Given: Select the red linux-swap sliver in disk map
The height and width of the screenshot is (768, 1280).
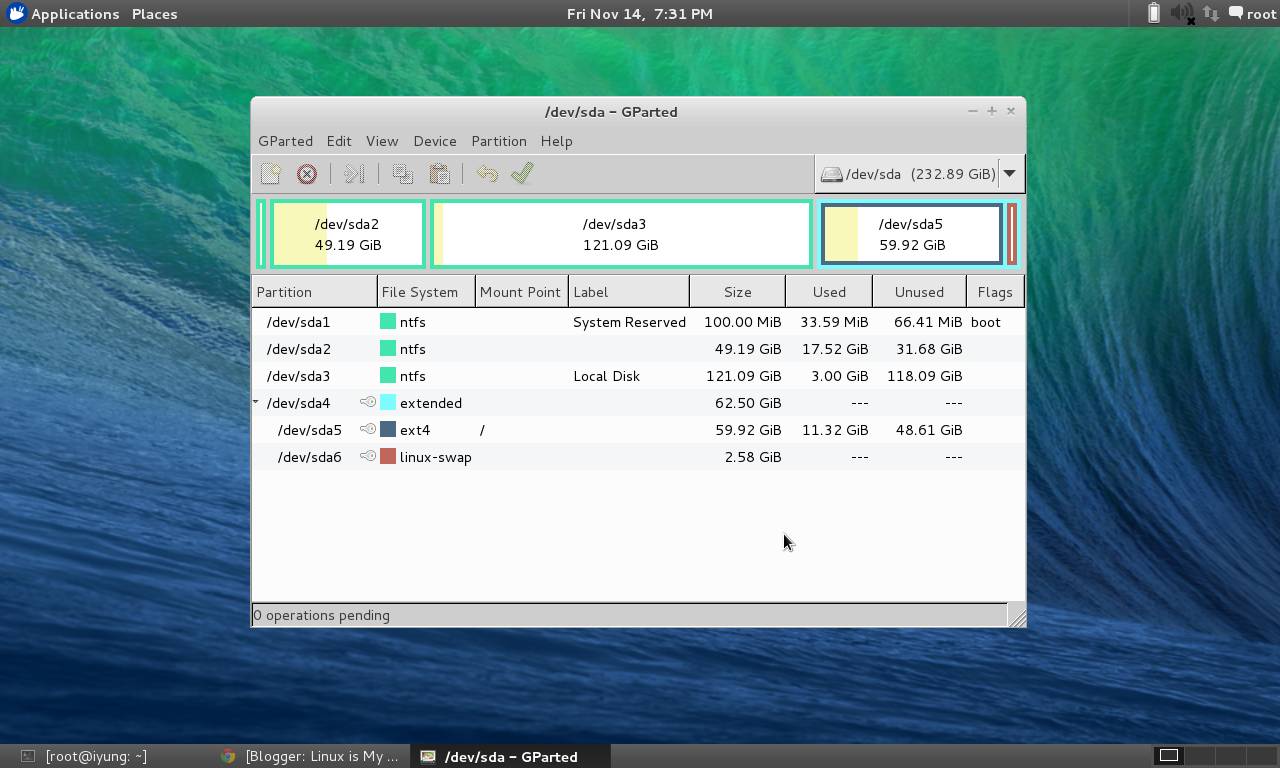Looking at the screenshot, I should [1012, 234].
